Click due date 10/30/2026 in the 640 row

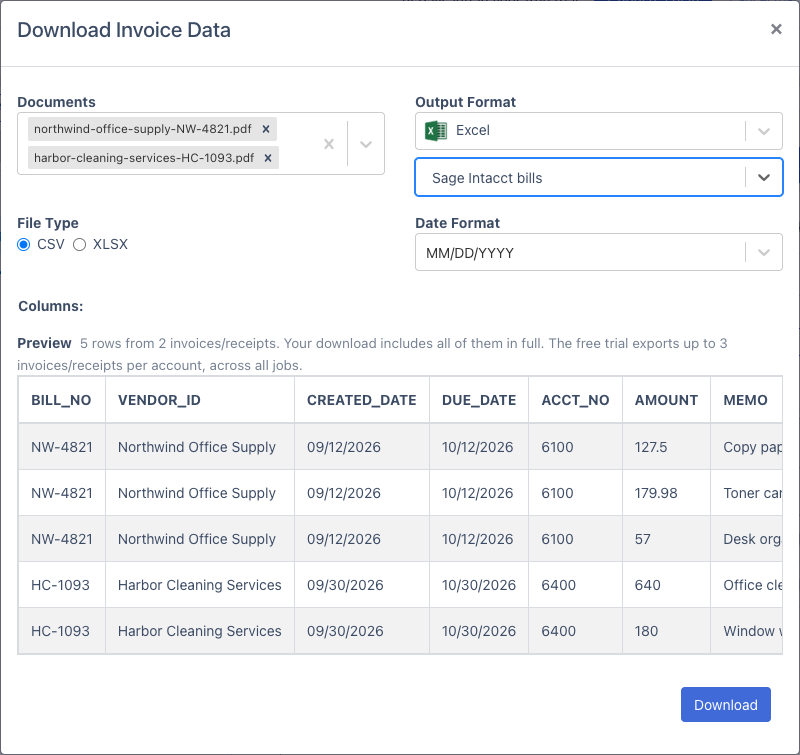[479, 585]
